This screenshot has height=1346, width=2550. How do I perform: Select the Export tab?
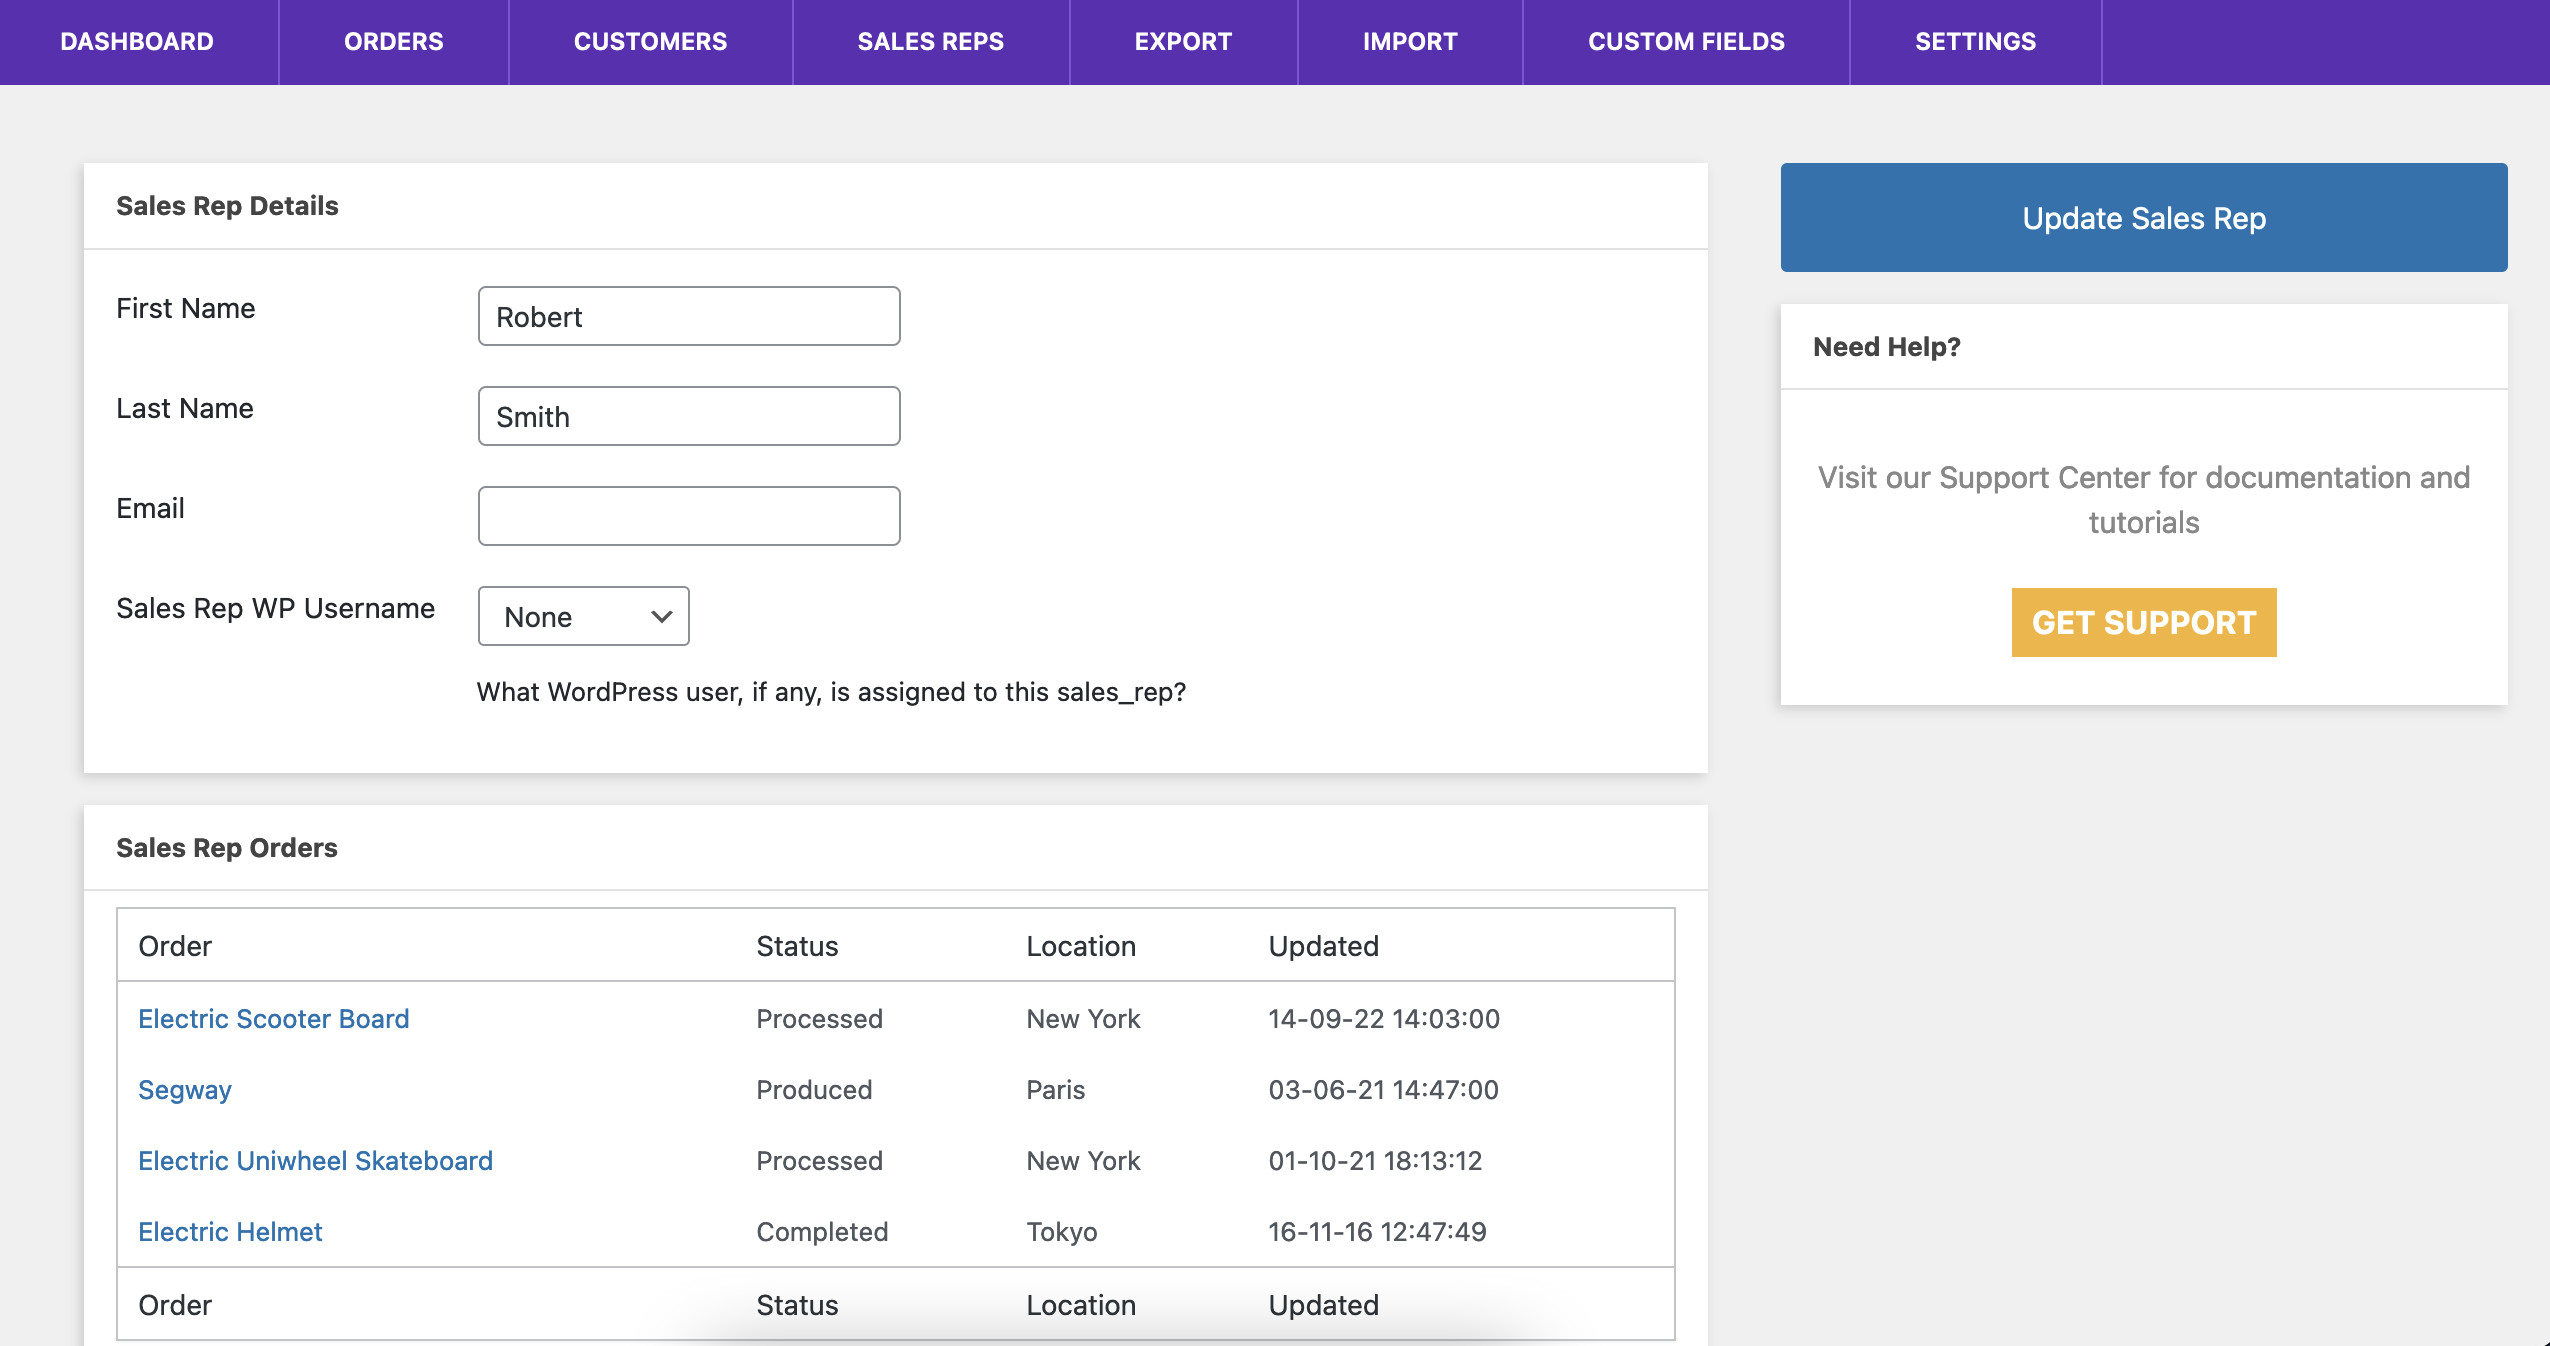tap(1183, 42)
